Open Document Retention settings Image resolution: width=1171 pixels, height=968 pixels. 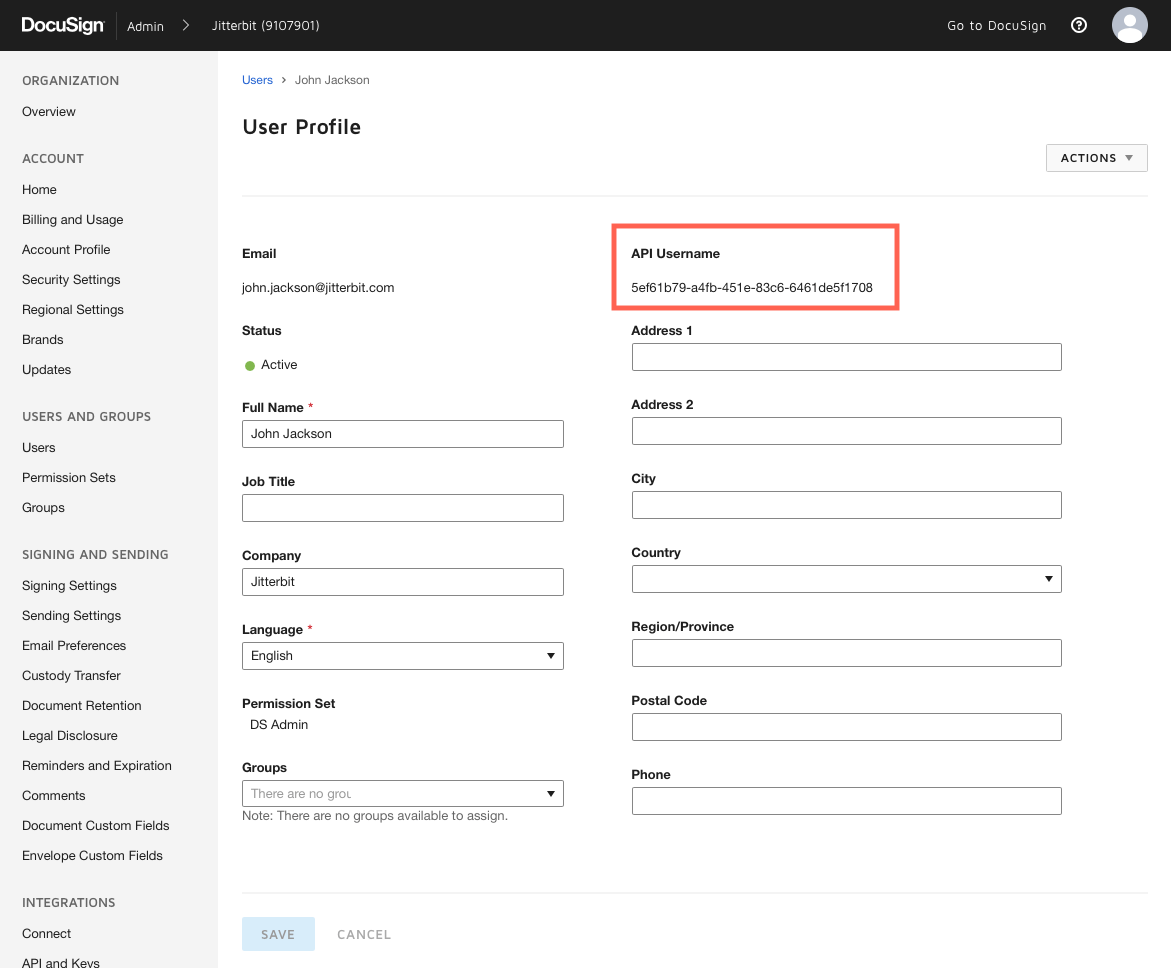coord(82,706)
